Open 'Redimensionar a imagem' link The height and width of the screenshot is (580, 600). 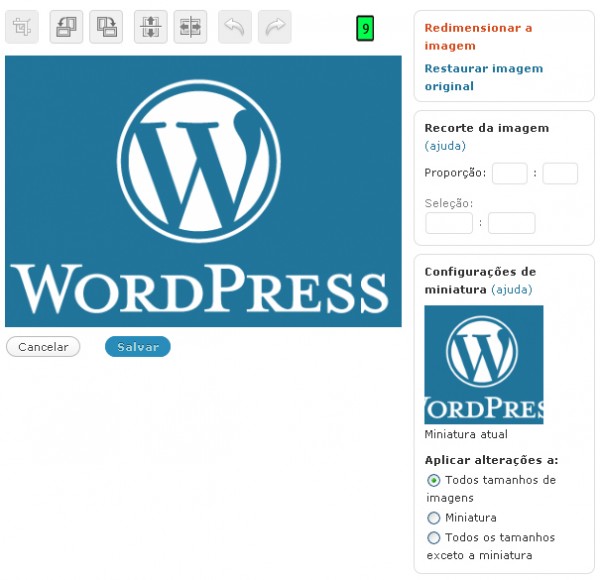[478, 37]
